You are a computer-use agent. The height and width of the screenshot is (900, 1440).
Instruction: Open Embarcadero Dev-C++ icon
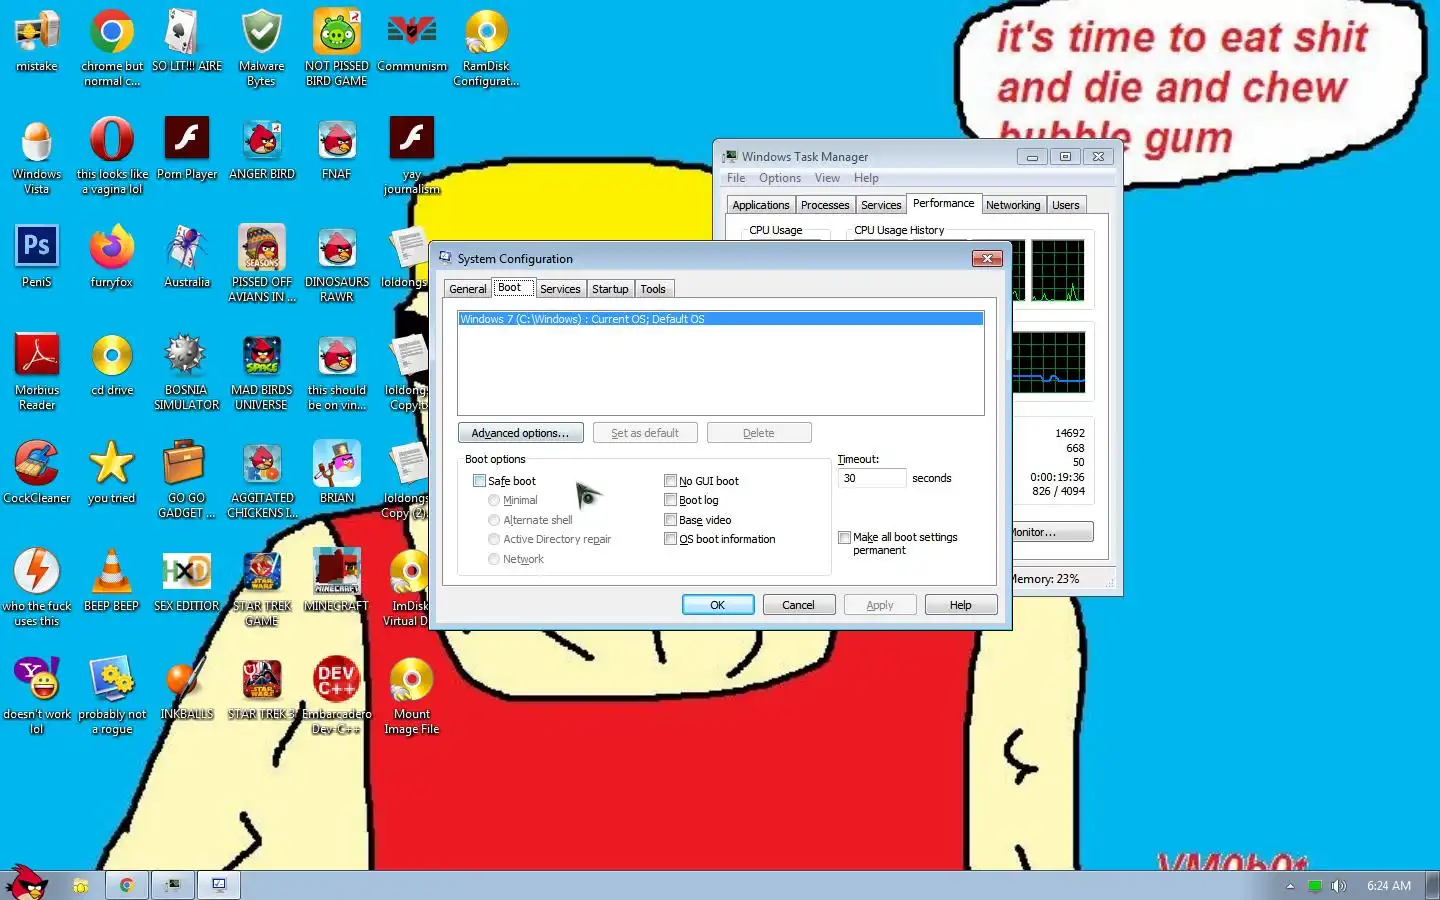coord(337,696)
